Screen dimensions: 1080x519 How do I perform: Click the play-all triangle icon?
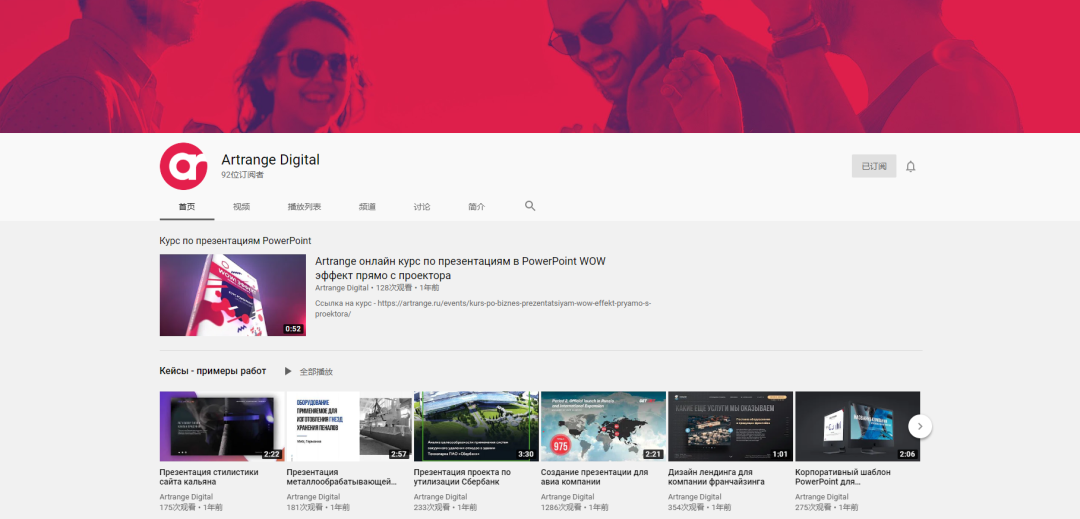[288, 371]
